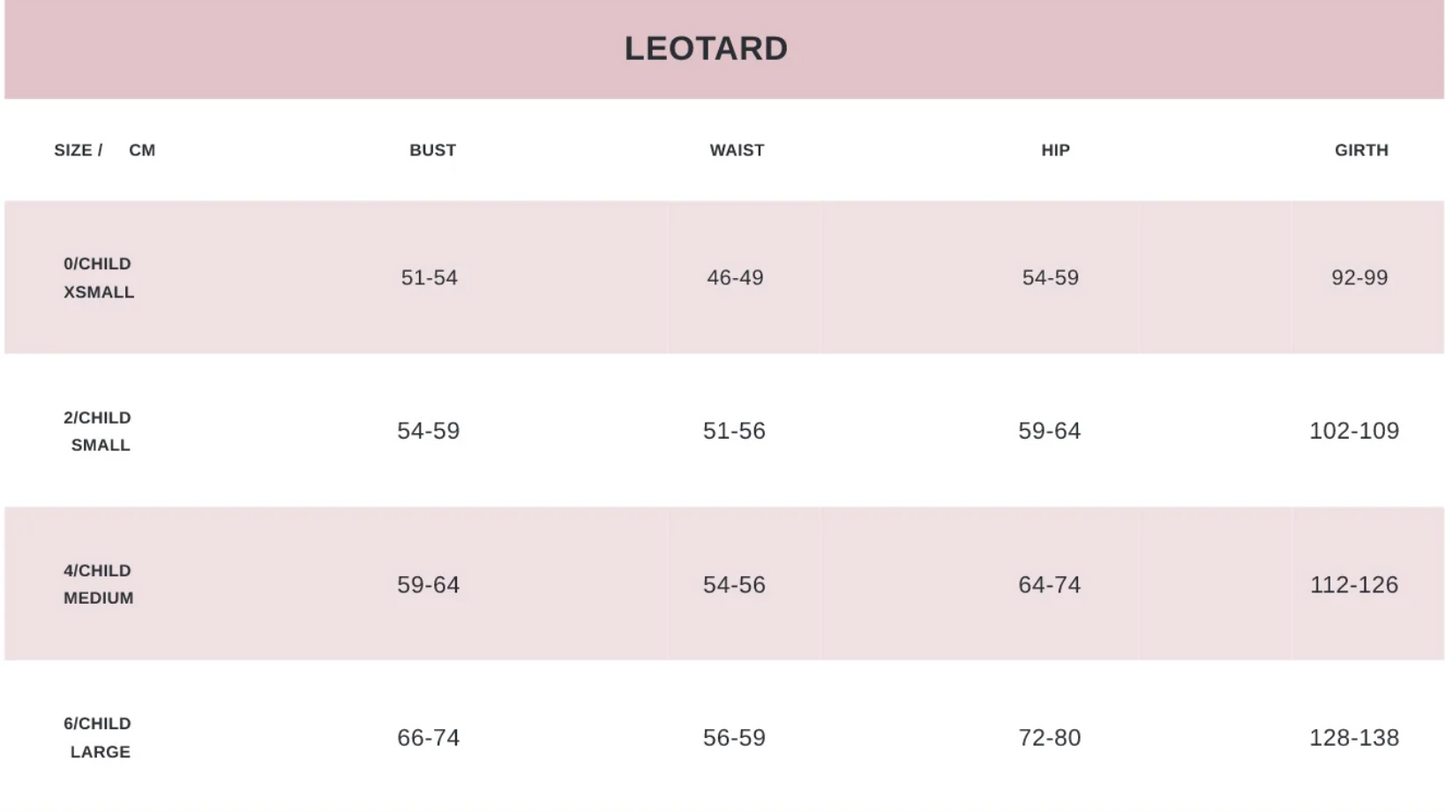1445x812 pixels.
Task: Select hip value 64-74 for Child Medium
Action: click(x=1049, y=585)
